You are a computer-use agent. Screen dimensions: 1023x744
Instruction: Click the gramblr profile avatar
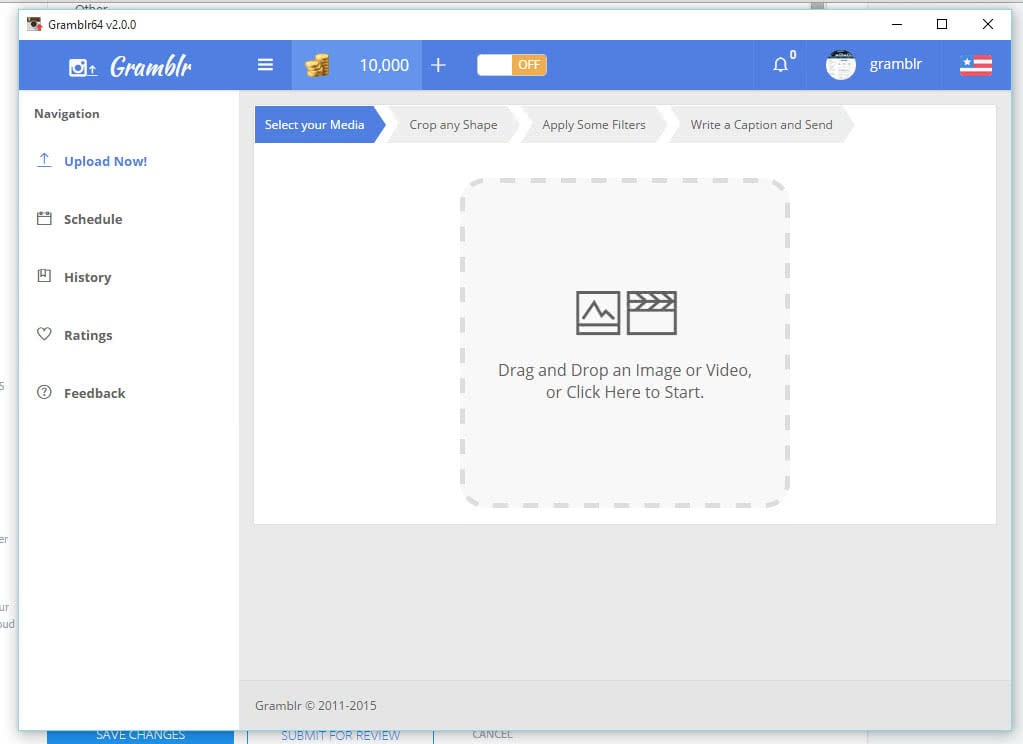[x=840, y=65]
